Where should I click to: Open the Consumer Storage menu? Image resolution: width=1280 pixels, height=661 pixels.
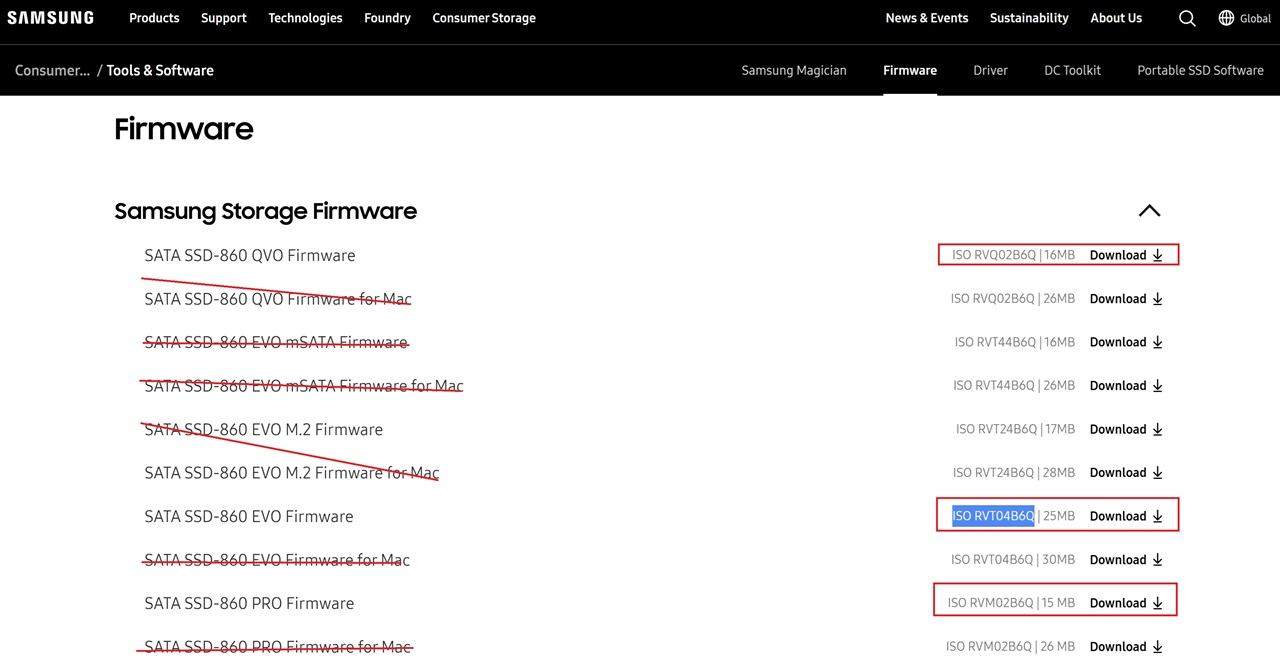484,18
